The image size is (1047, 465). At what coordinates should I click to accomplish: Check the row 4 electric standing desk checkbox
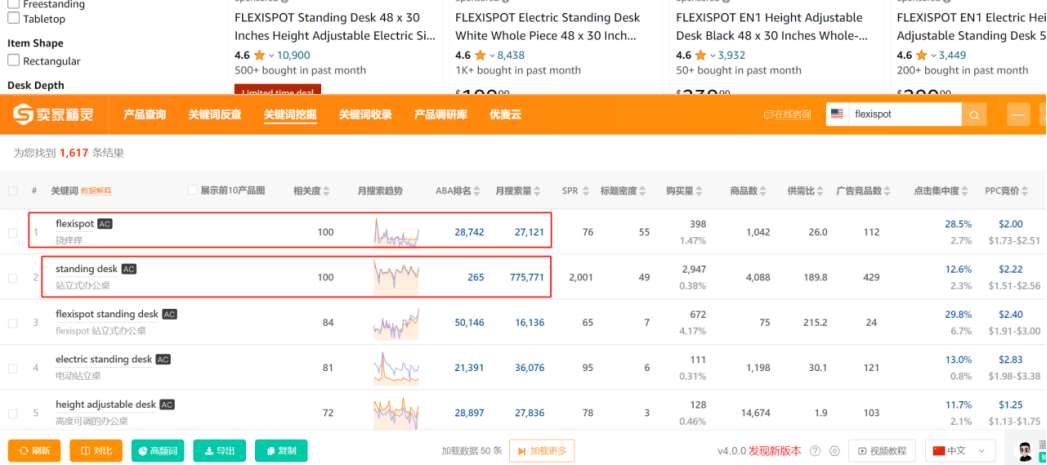[13, 368]
